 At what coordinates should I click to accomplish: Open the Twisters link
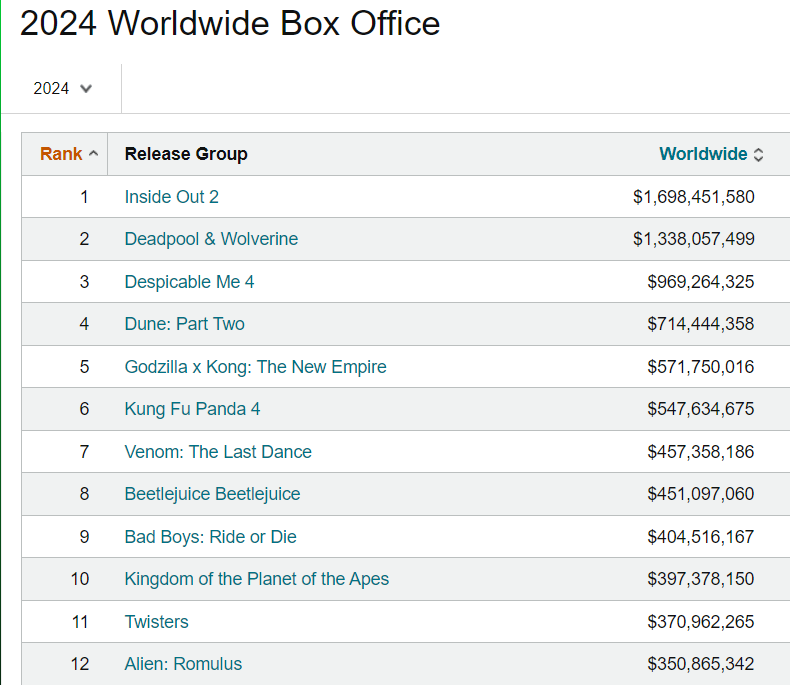(156, 622)
